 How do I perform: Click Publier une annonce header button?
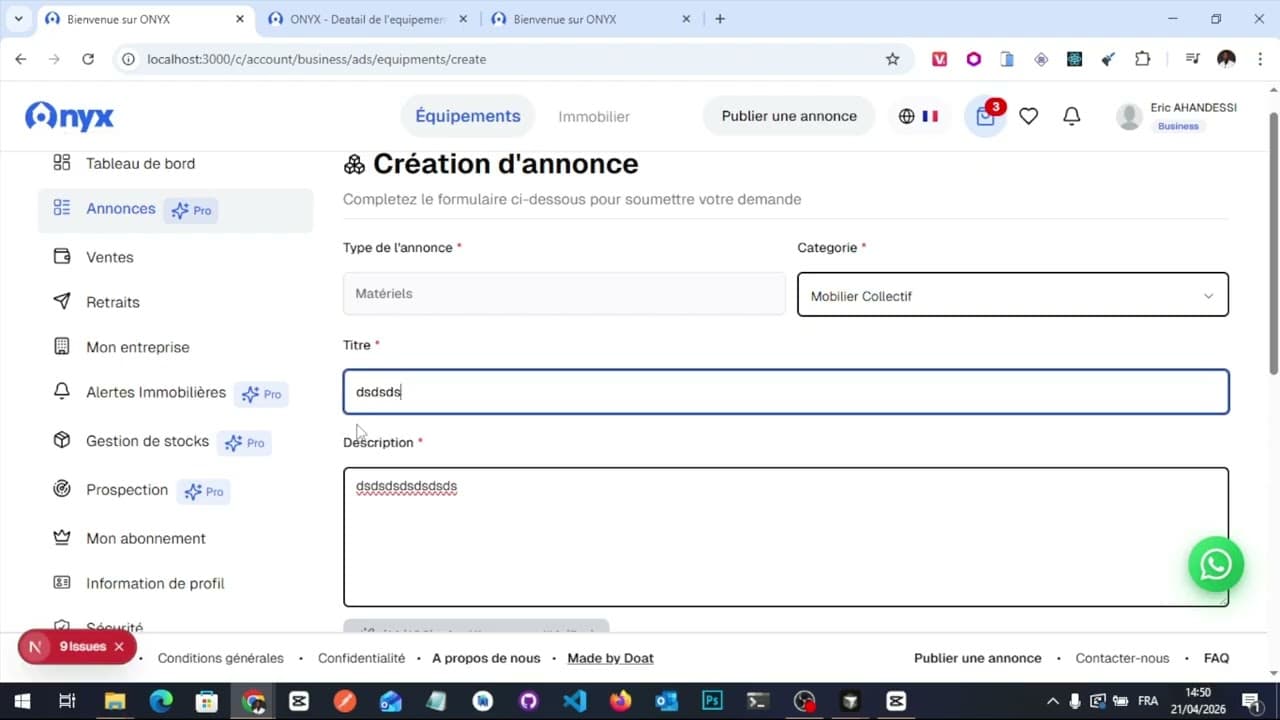pyautogui.click(x=789, y=116)
